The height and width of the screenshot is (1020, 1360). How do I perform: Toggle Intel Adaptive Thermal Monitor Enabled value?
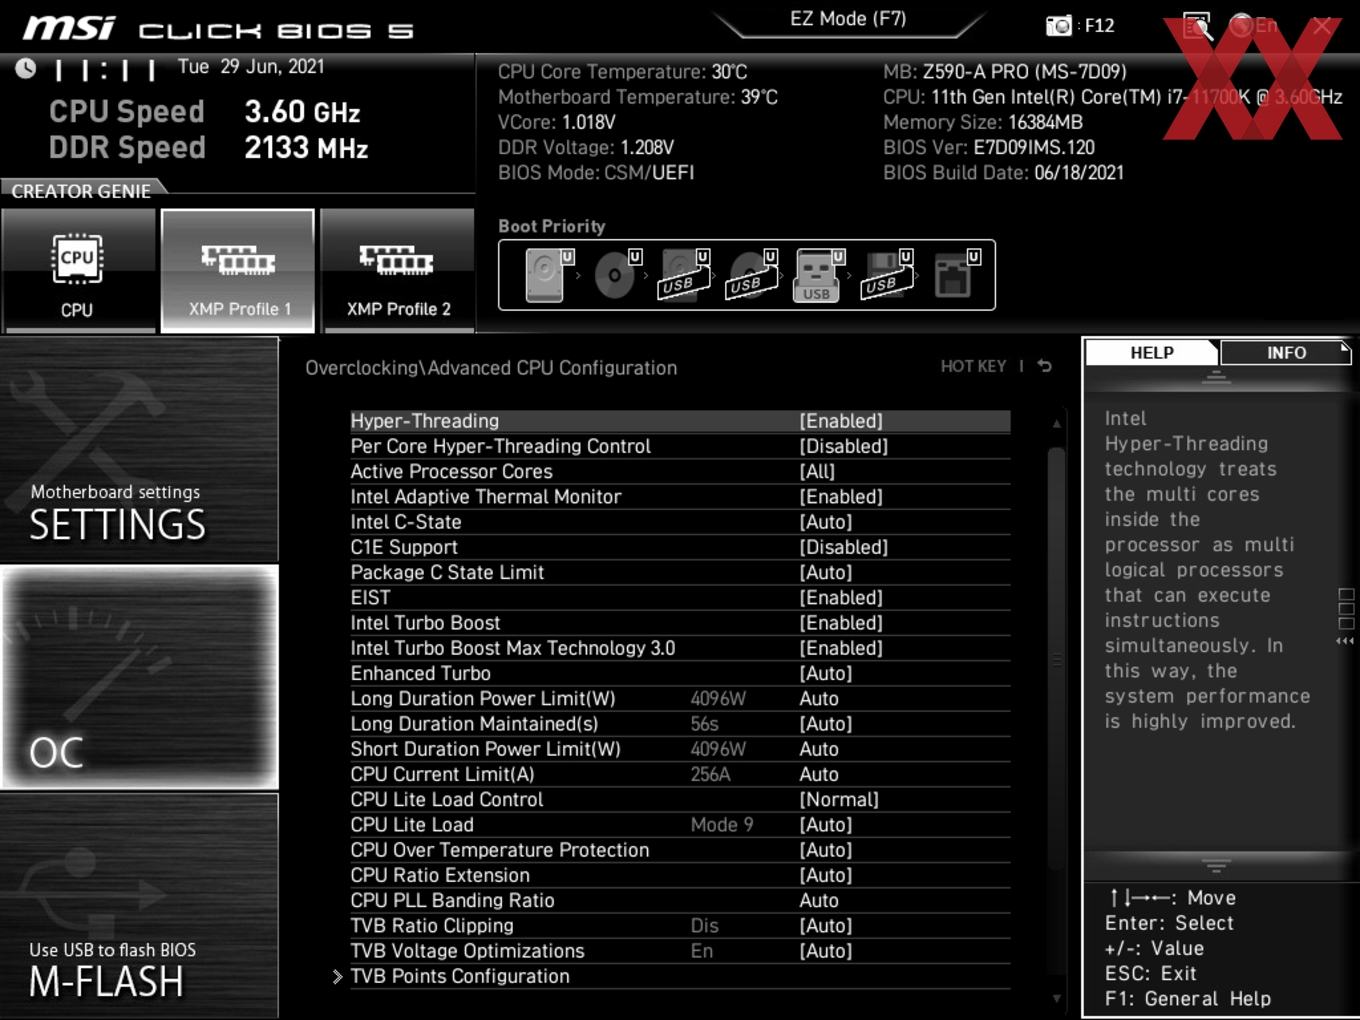[x=841, y=496]
